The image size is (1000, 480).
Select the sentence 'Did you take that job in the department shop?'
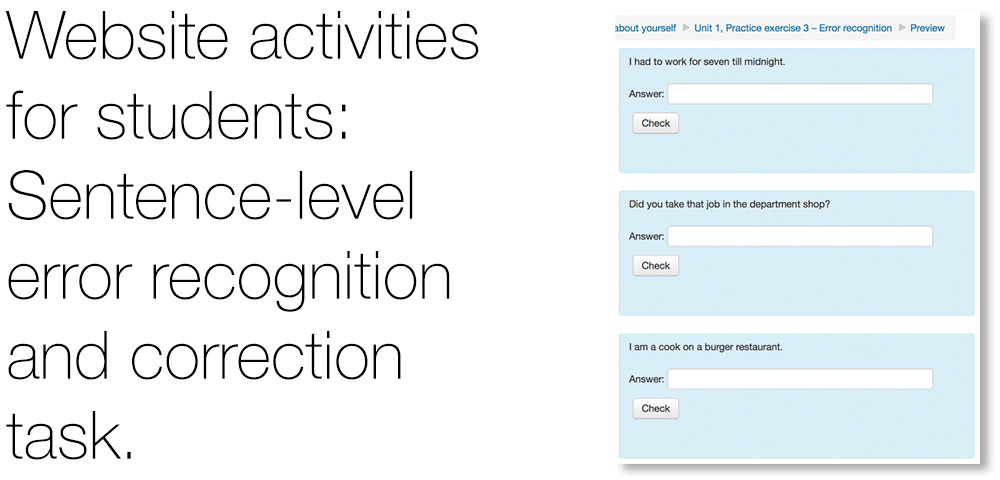[x=730, y=205]
